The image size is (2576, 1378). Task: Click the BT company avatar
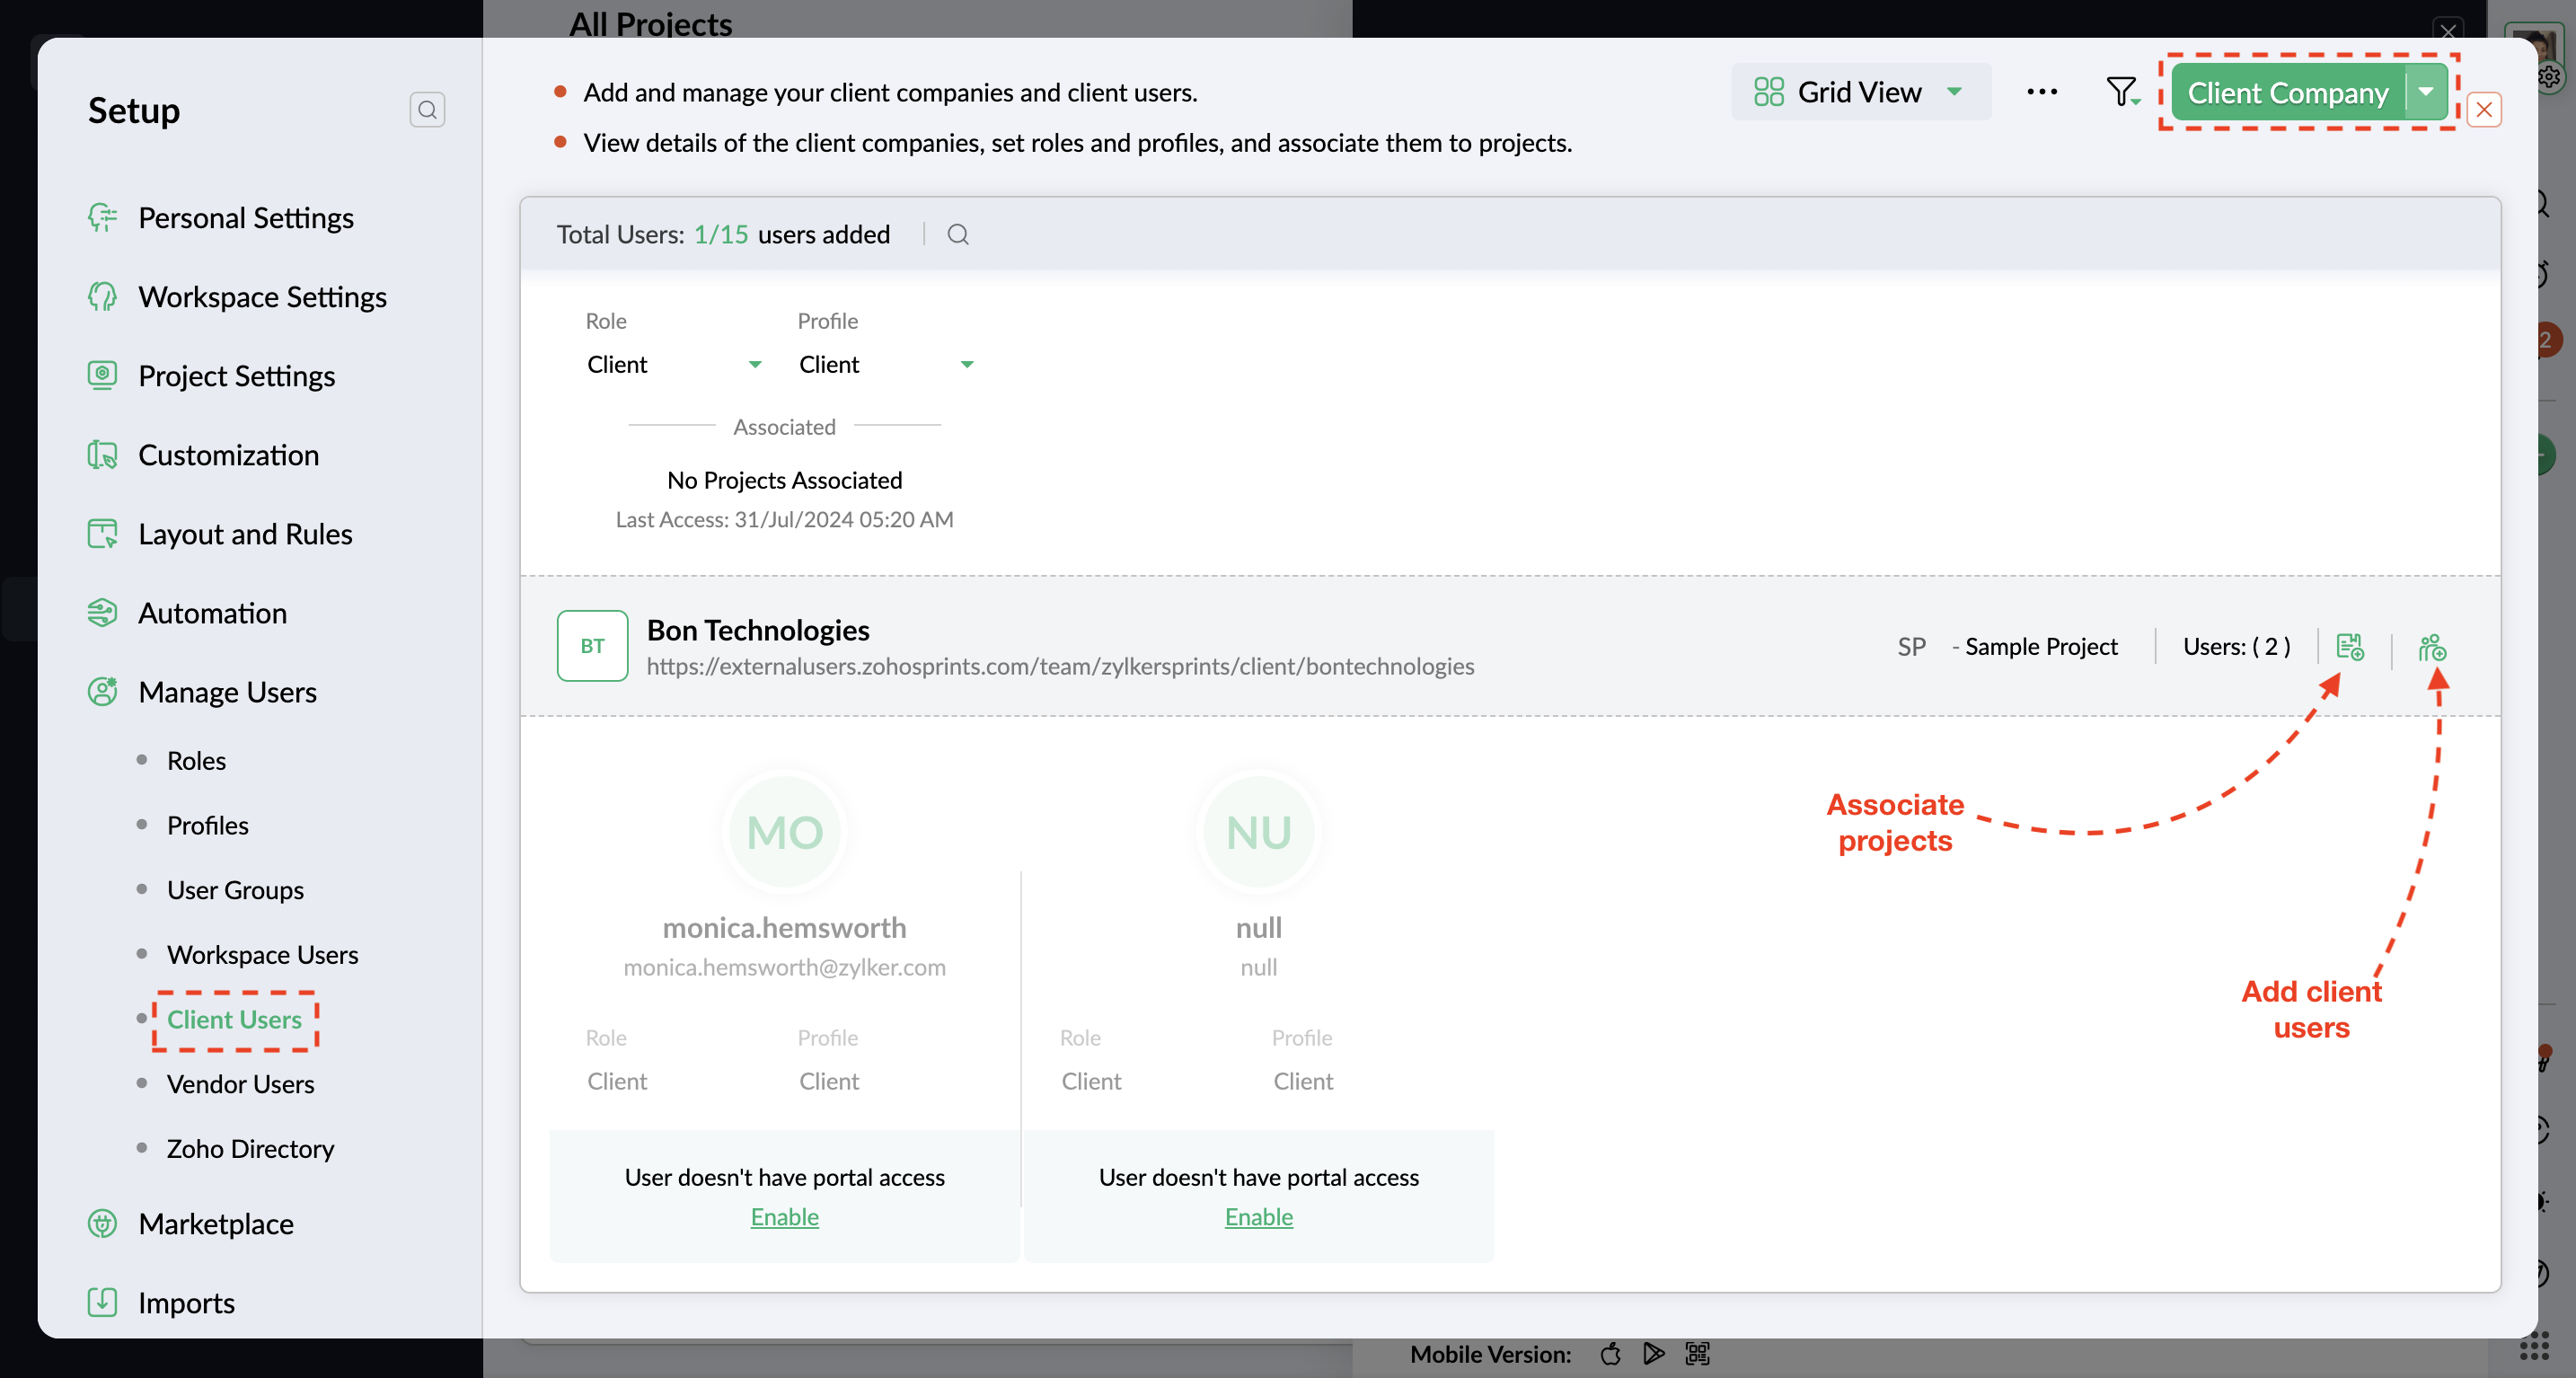click(592, 646)
